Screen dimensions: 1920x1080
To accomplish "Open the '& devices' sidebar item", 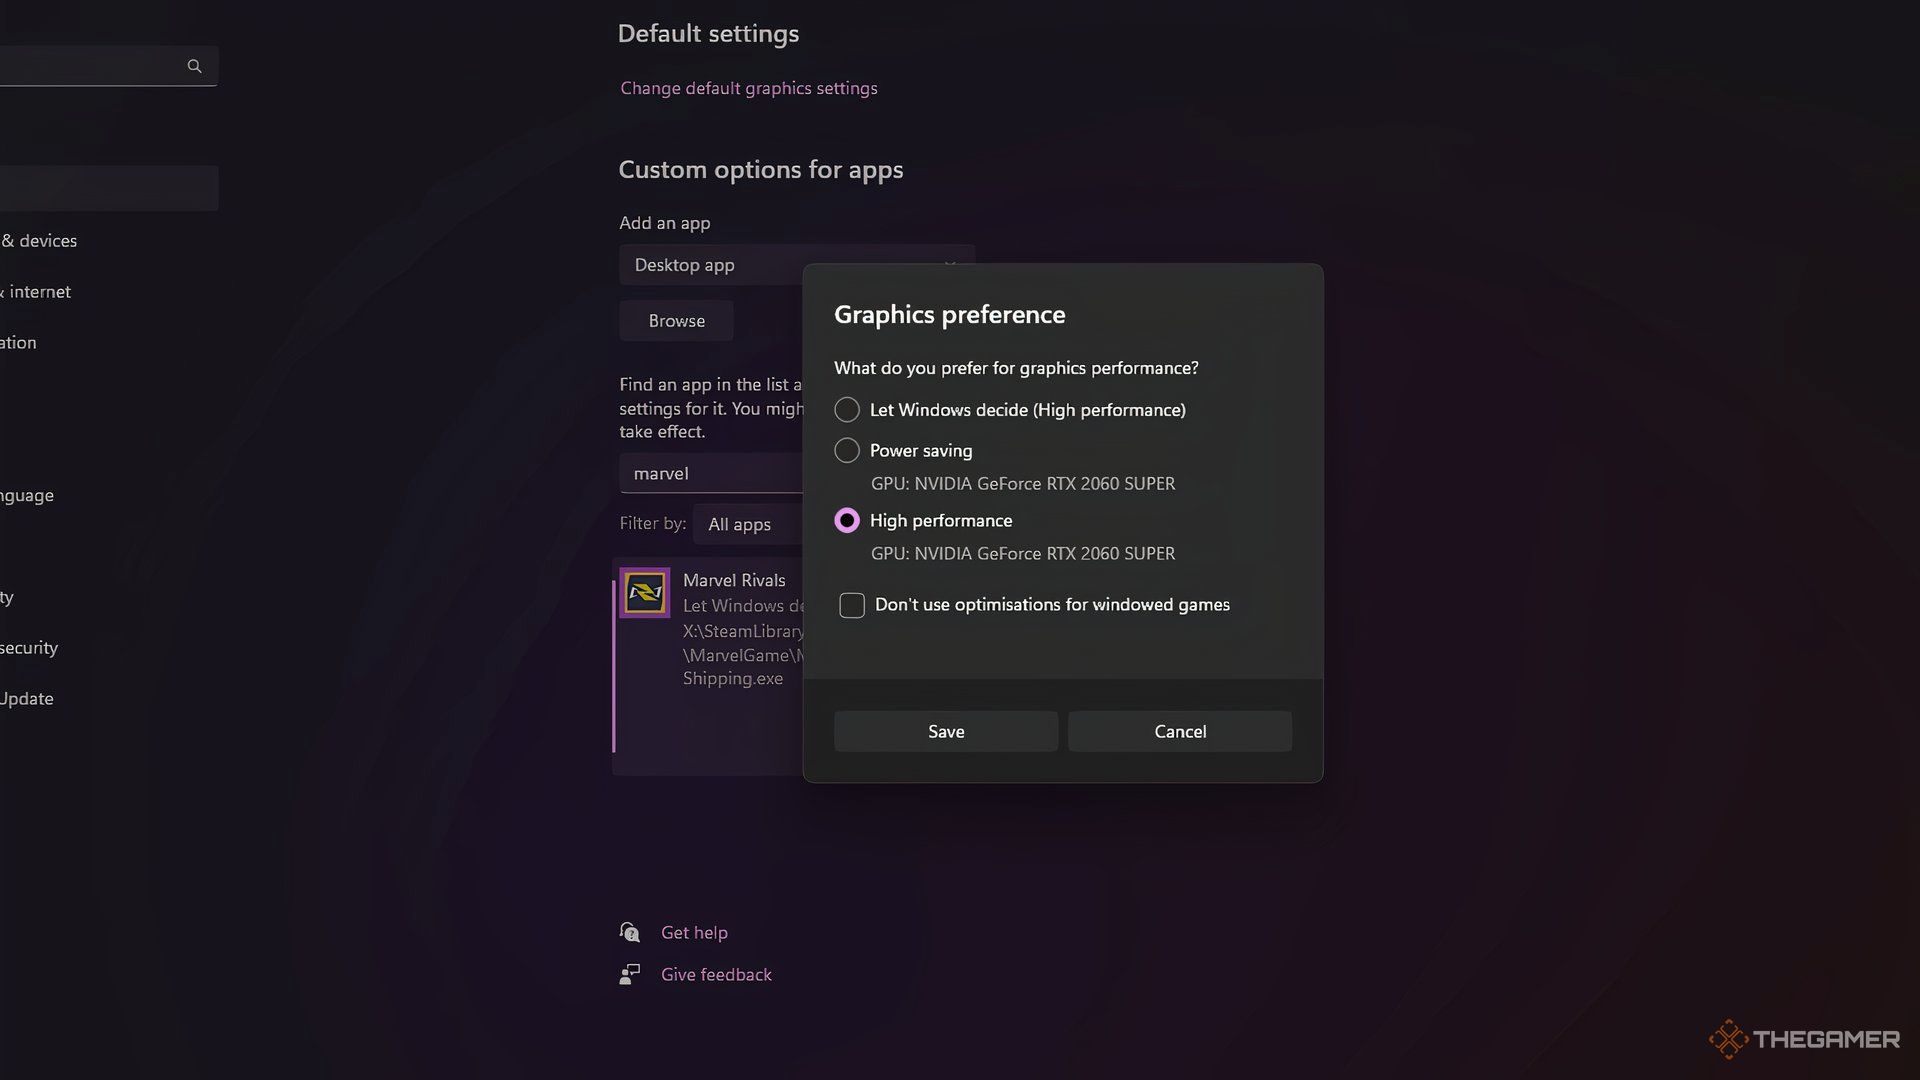I will click(x=39, y=241).
